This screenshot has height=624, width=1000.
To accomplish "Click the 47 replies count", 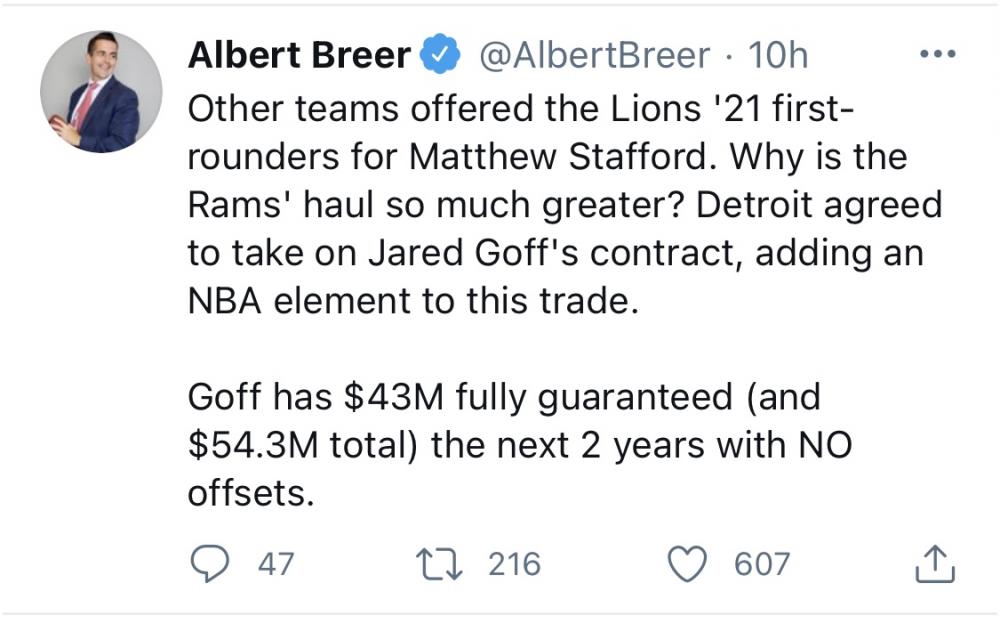I will 276,564.
